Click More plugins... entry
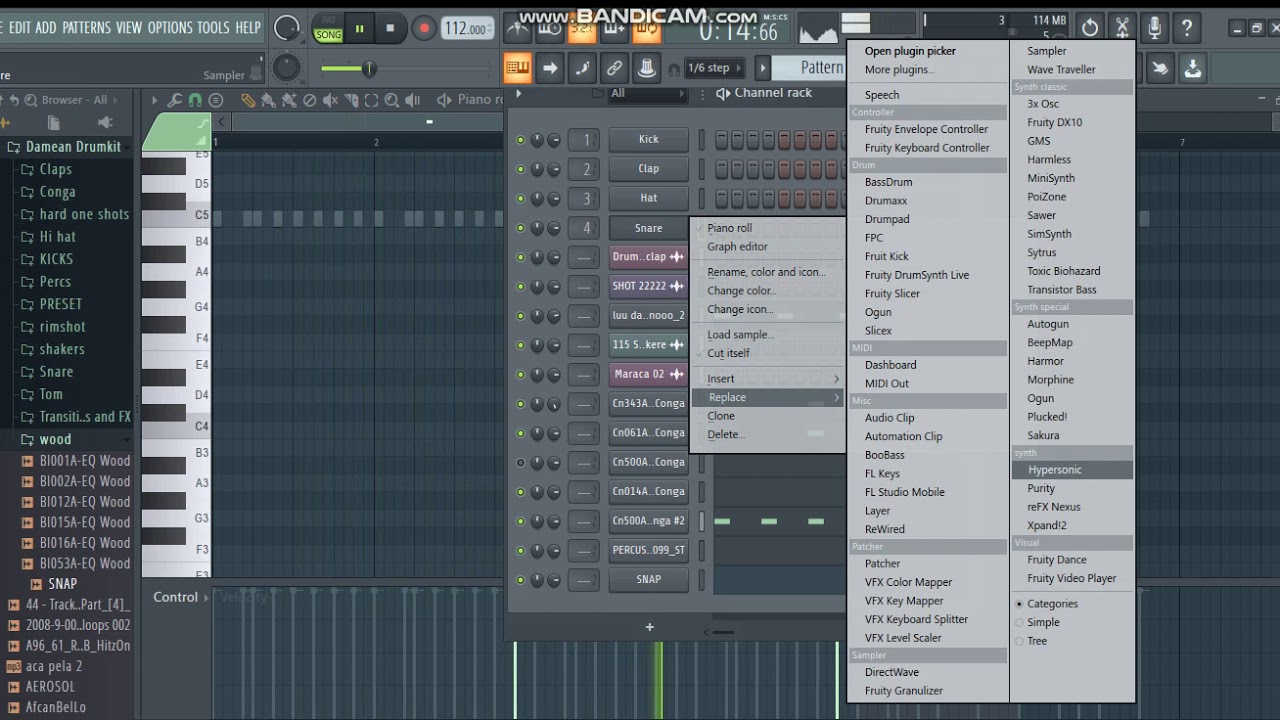 click(x=899, y=70)
